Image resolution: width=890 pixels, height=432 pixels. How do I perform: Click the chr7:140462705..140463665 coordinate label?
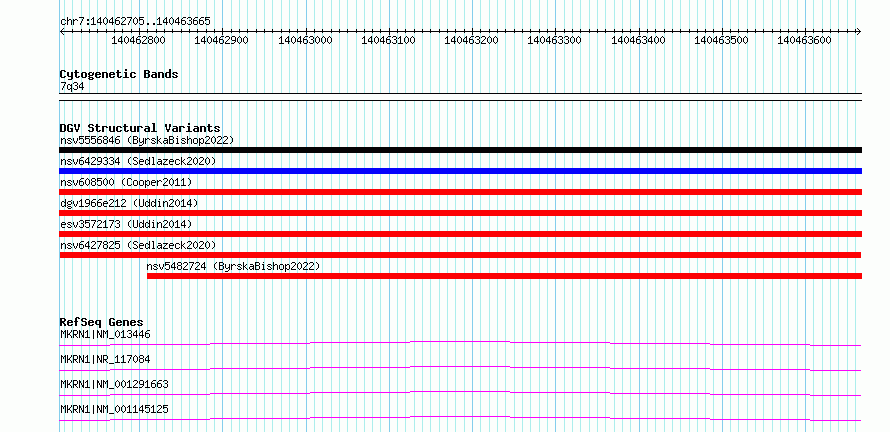pos(135,22)
